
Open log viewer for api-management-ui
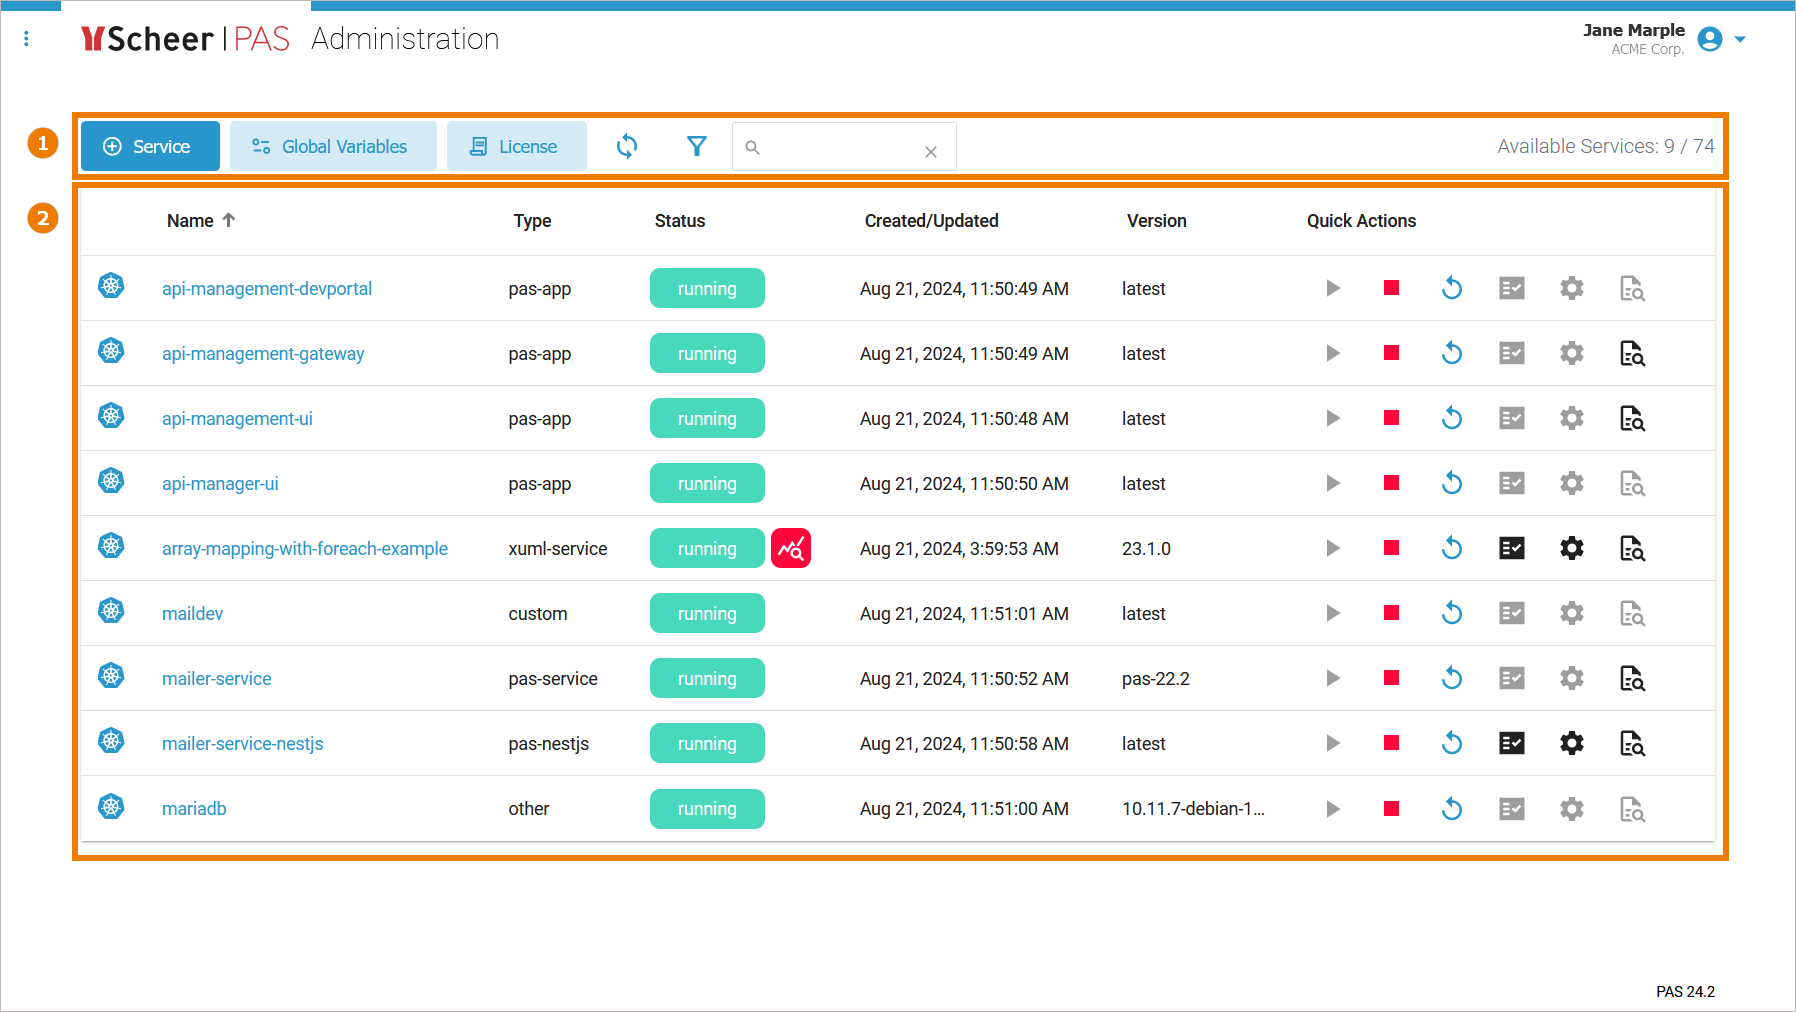(x=1632, y=419)
